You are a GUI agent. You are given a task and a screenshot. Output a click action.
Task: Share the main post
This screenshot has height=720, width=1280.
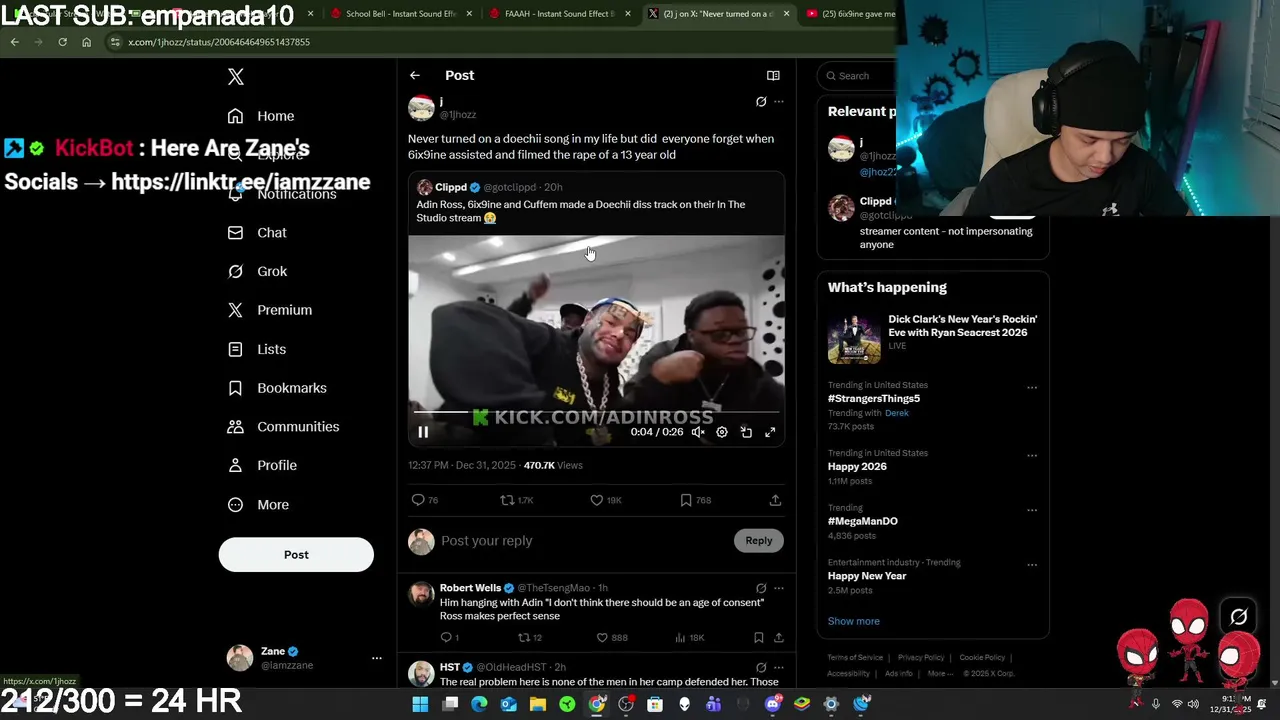[x=775, y=500]
